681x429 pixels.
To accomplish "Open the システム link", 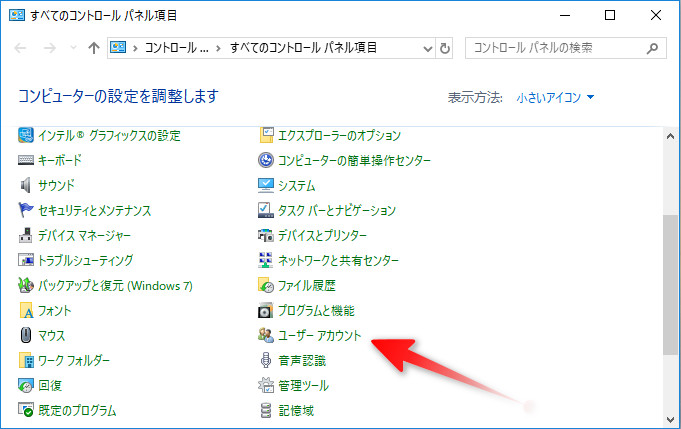I will [296, 185].
